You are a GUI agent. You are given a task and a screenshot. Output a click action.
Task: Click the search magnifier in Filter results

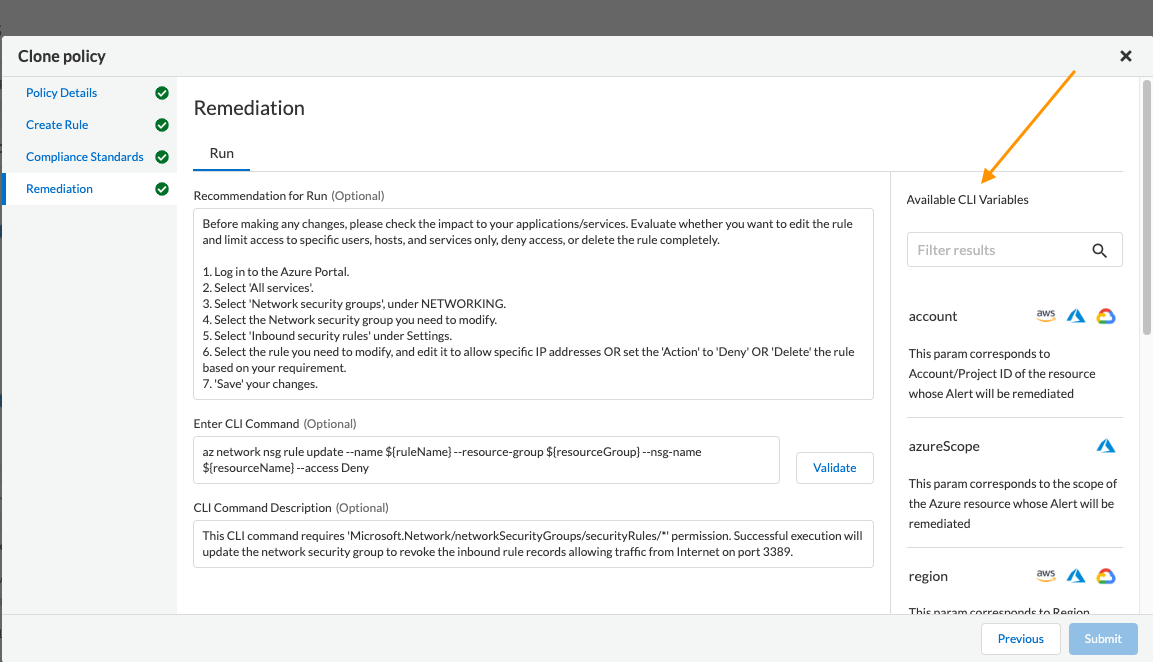(x=1100, y=250)
